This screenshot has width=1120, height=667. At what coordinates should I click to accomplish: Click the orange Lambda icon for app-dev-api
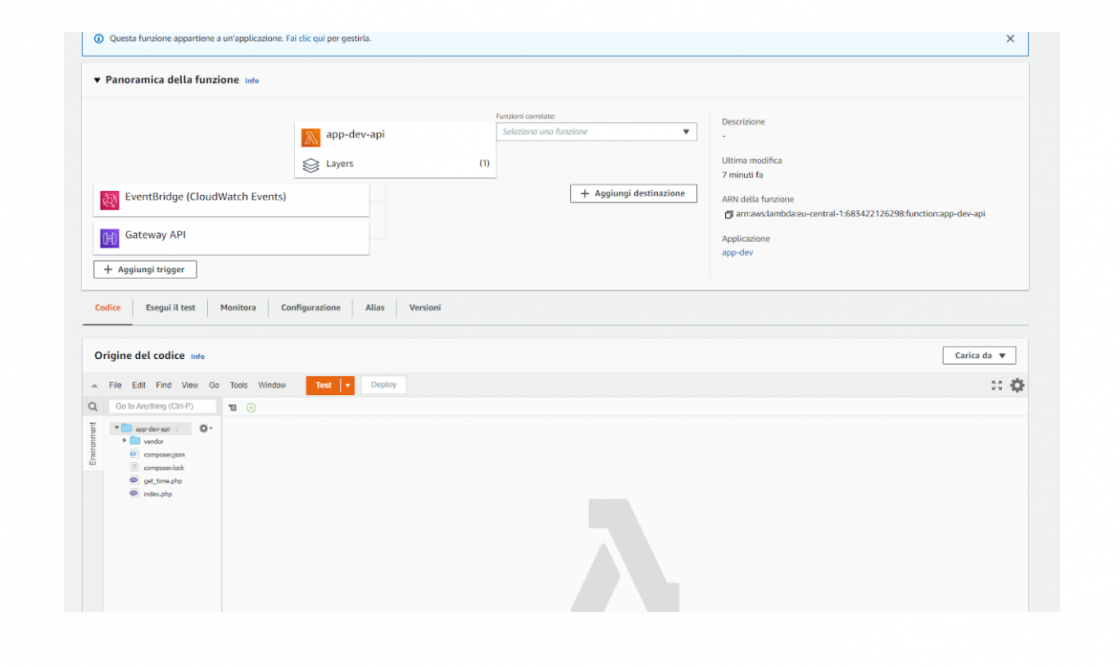[311, 137]
